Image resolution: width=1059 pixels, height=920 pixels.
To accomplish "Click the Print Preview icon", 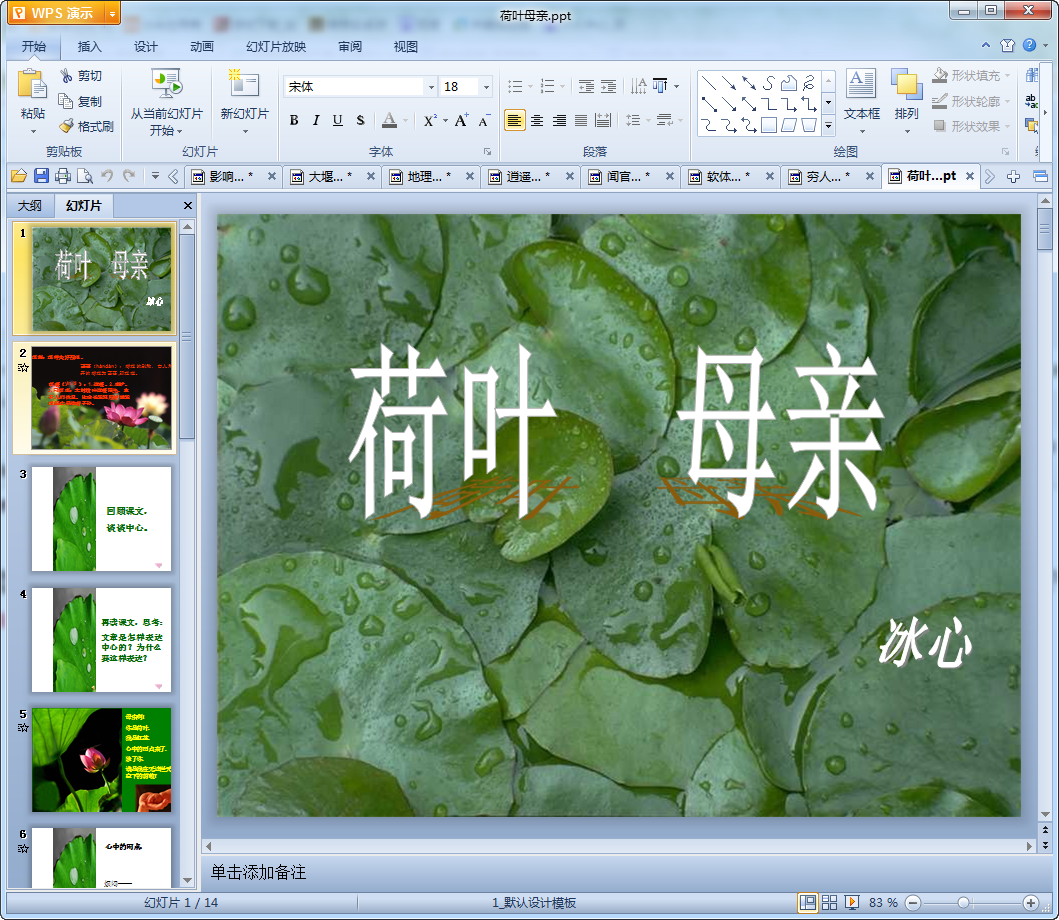I will pos(85,176).
